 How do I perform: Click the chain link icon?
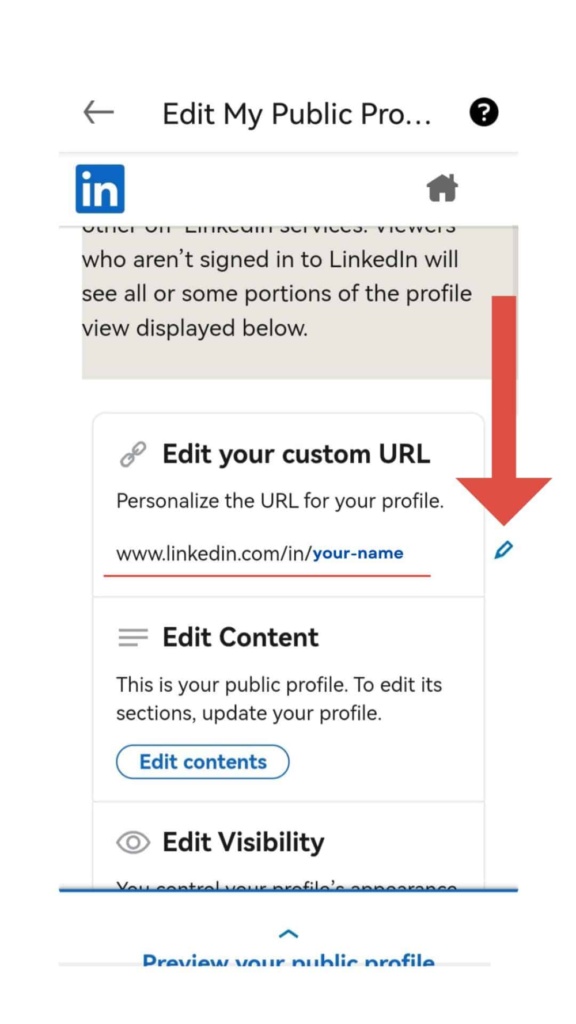click(x=133, y=454)
